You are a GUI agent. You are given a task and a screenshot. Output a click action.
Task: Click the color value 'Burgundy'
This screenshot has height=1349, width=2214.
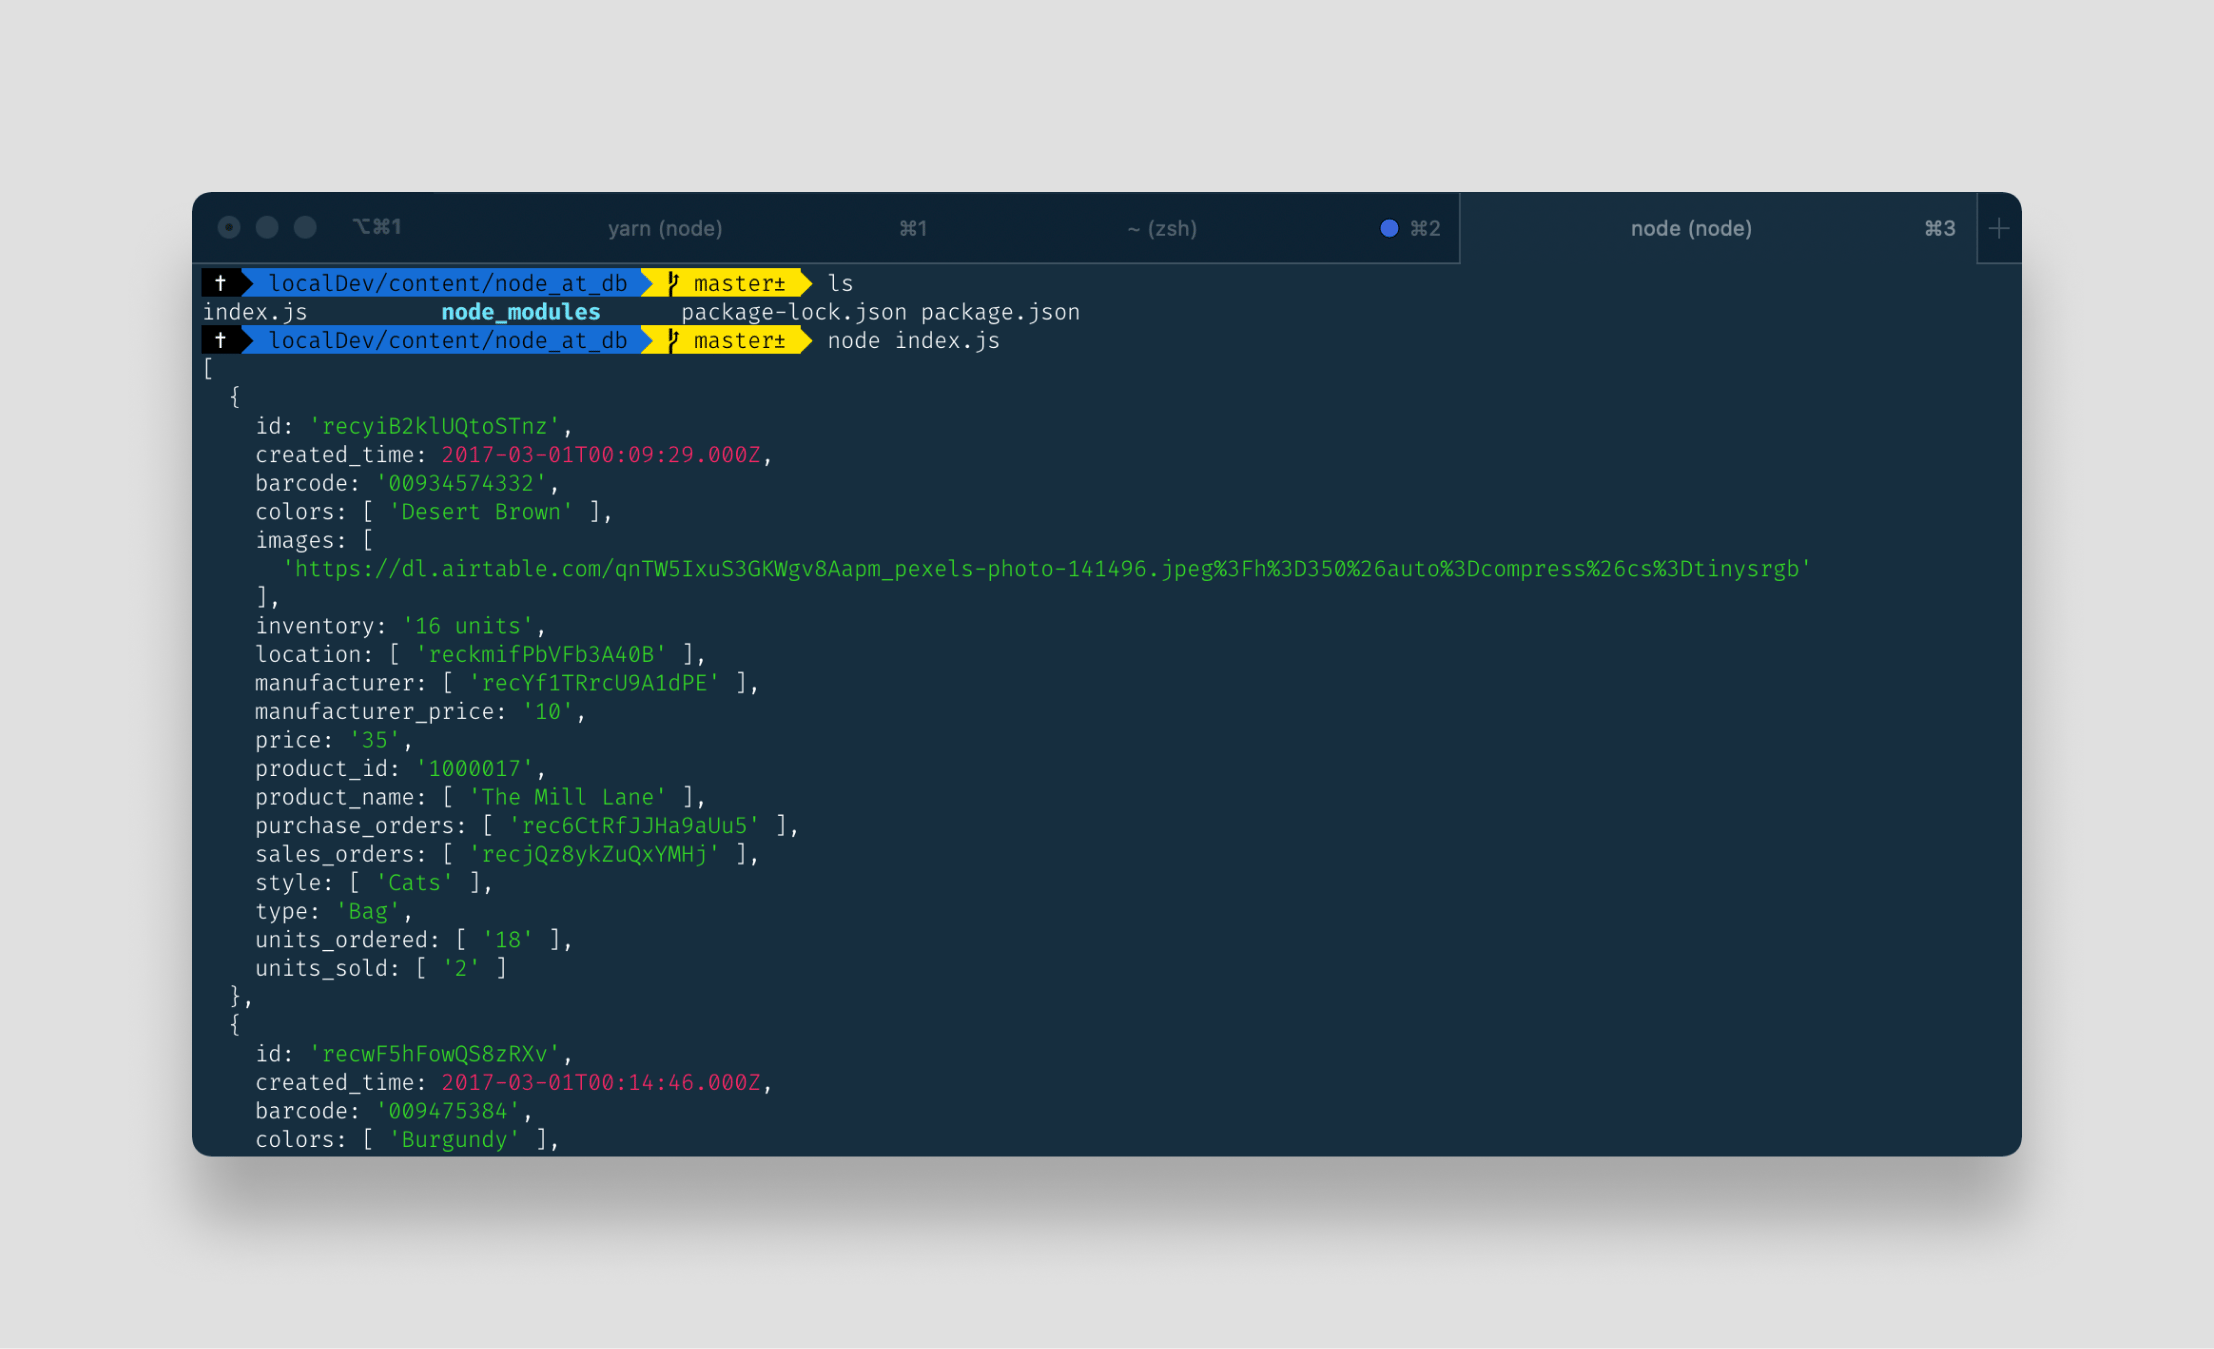[455, 1140]
